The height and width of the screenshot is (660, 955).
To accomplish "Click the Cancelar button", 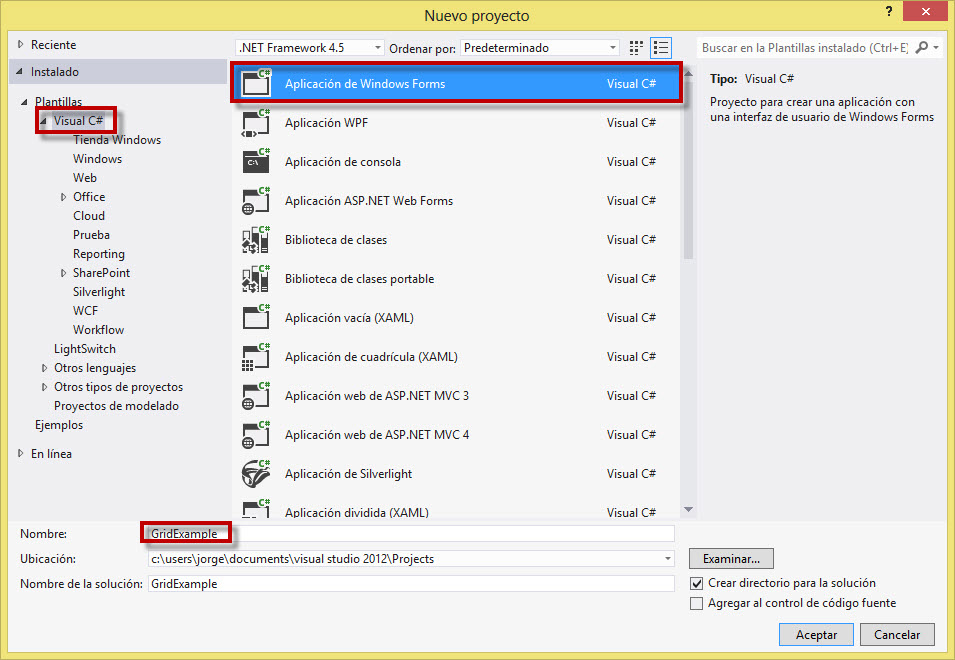I will click(897, 634).
